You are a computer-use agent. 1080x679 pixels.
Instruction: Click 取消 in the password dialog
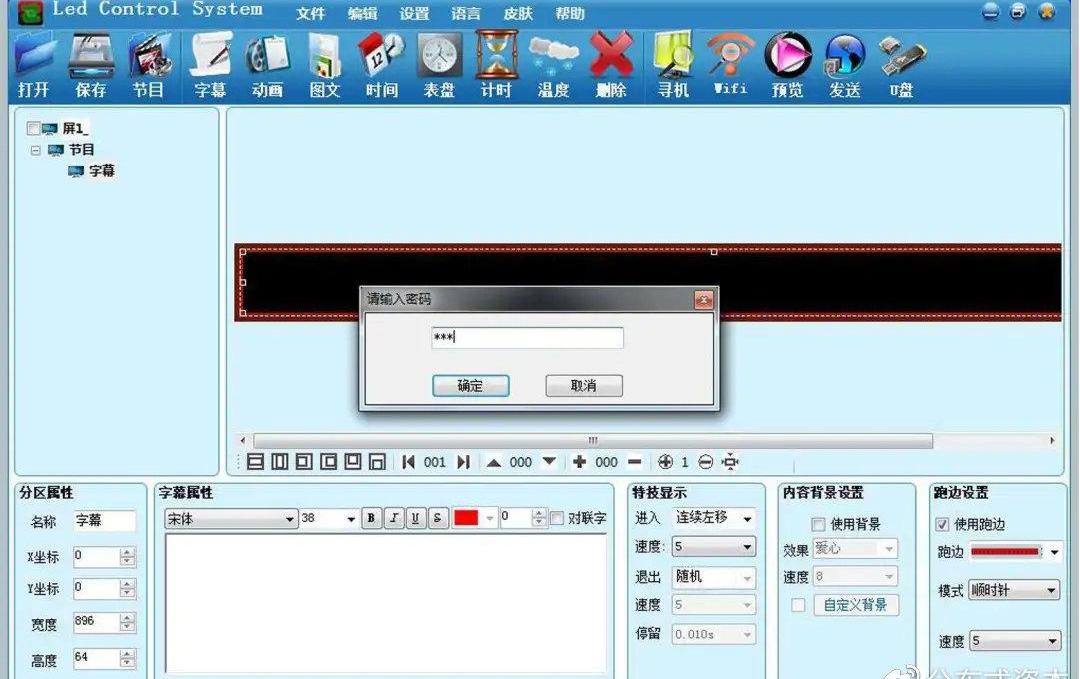pos(584,386)
